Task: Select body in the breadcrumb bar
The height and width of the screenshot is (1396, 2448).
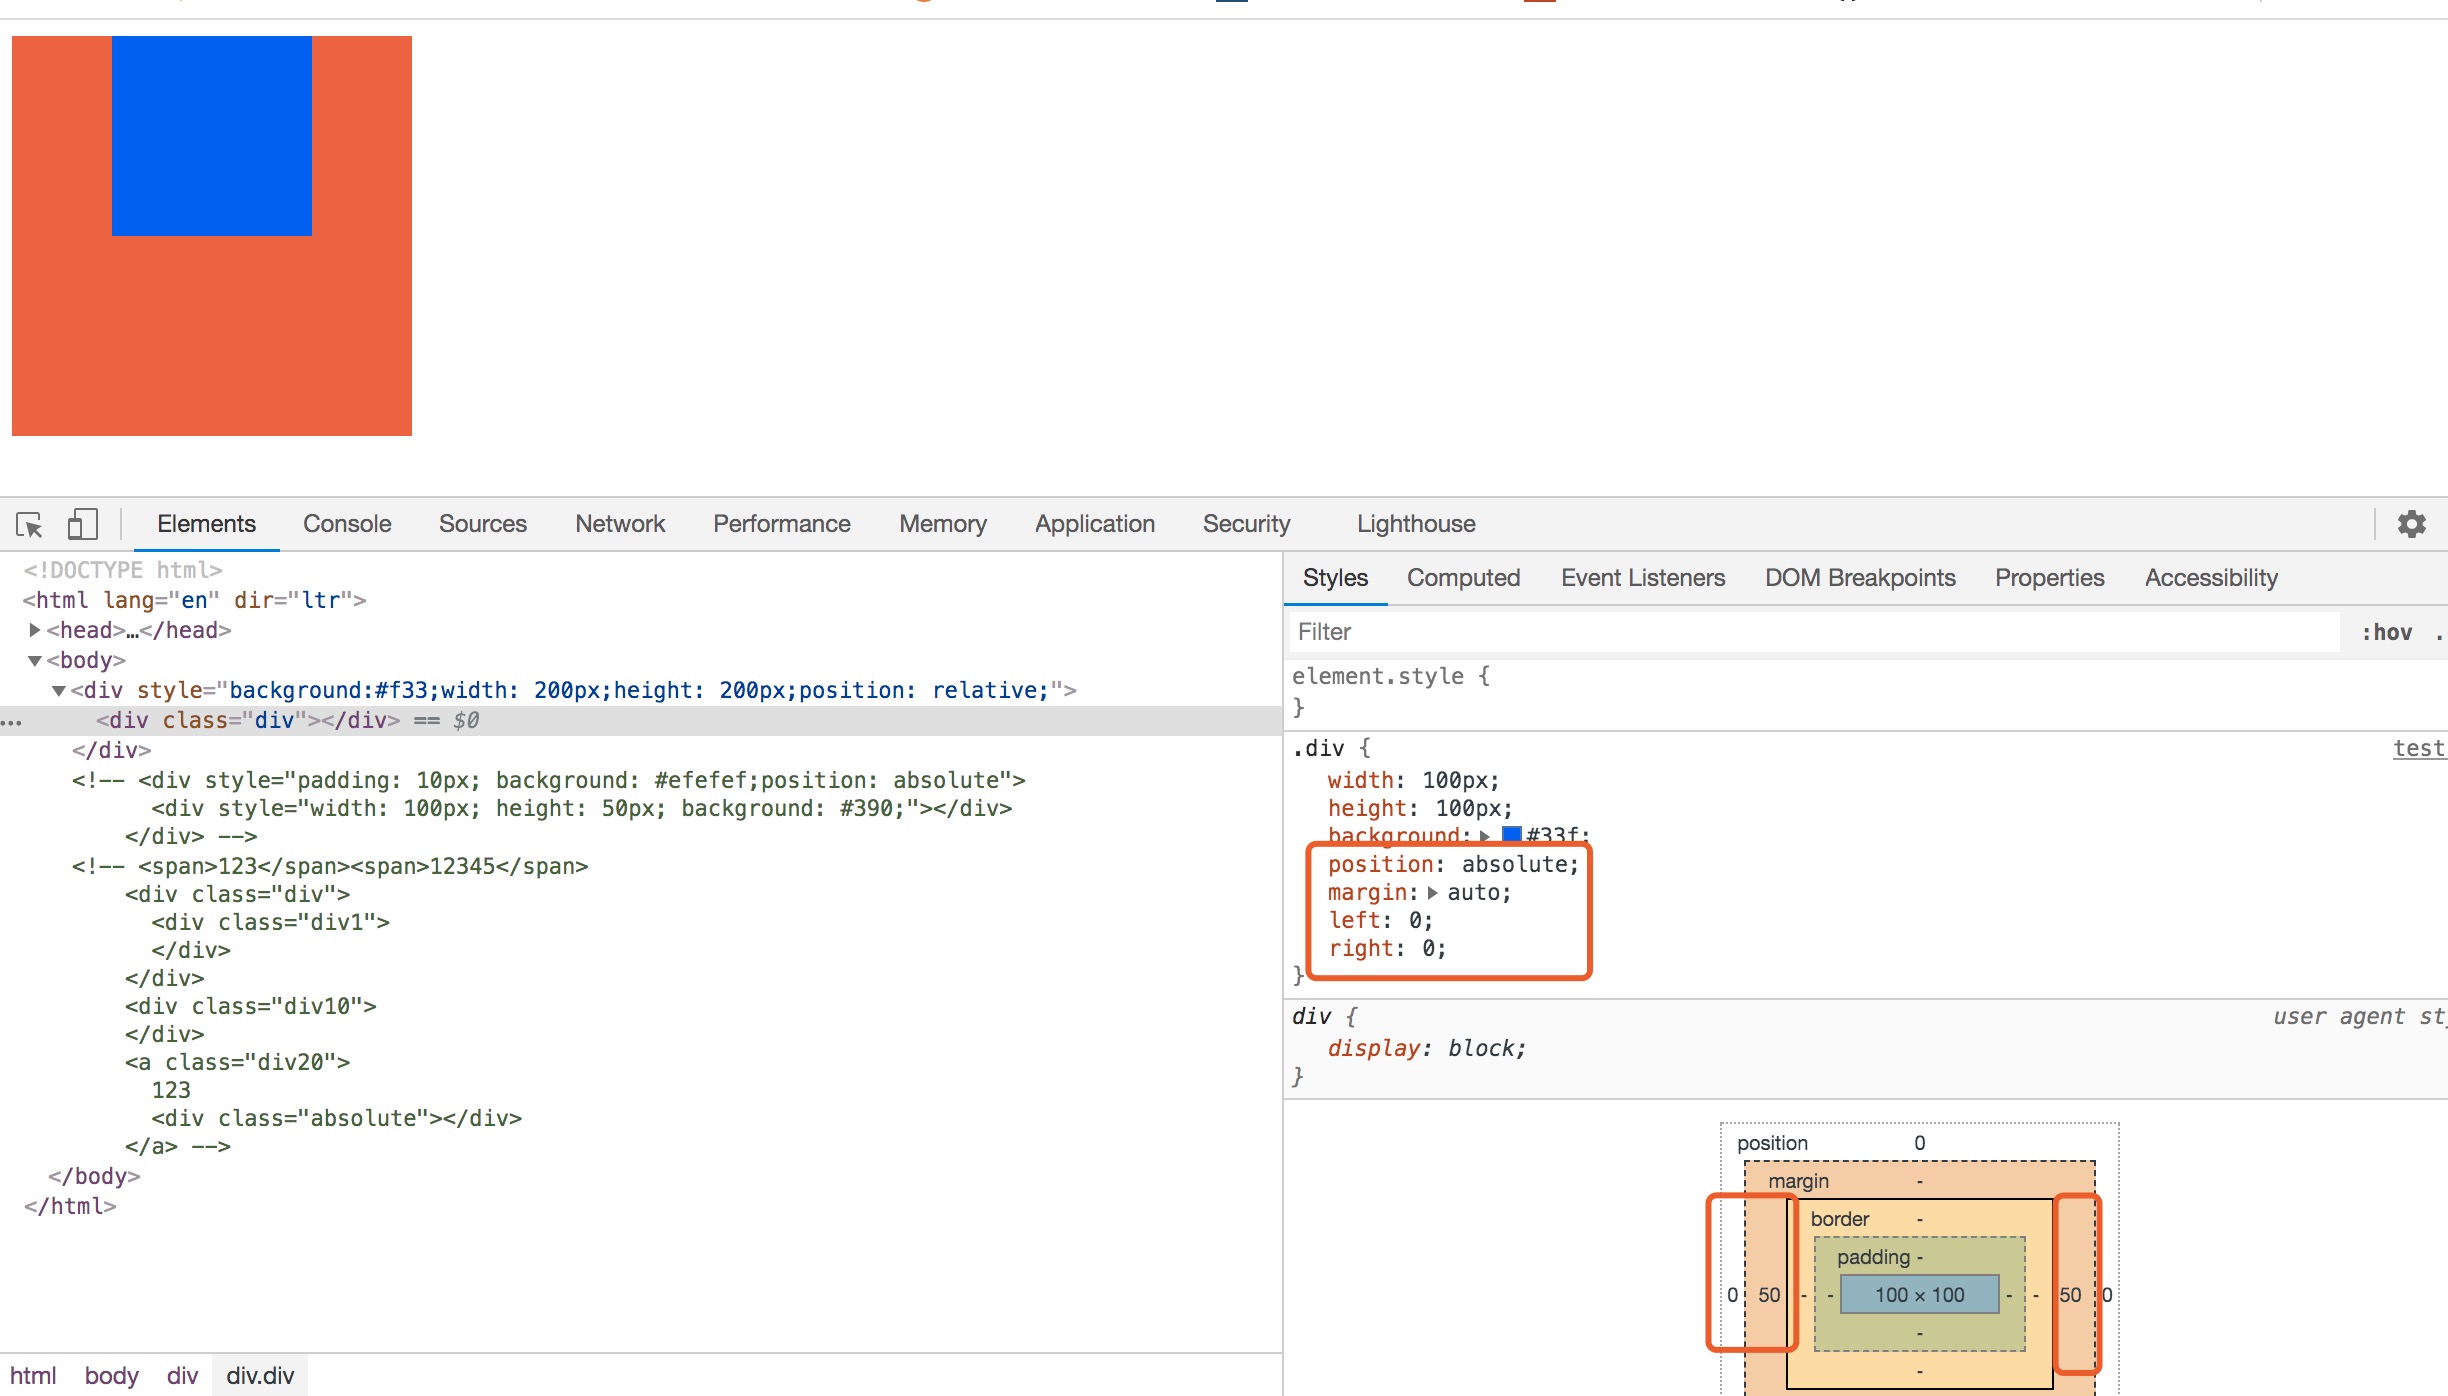Action: (x=111, y=1376)
